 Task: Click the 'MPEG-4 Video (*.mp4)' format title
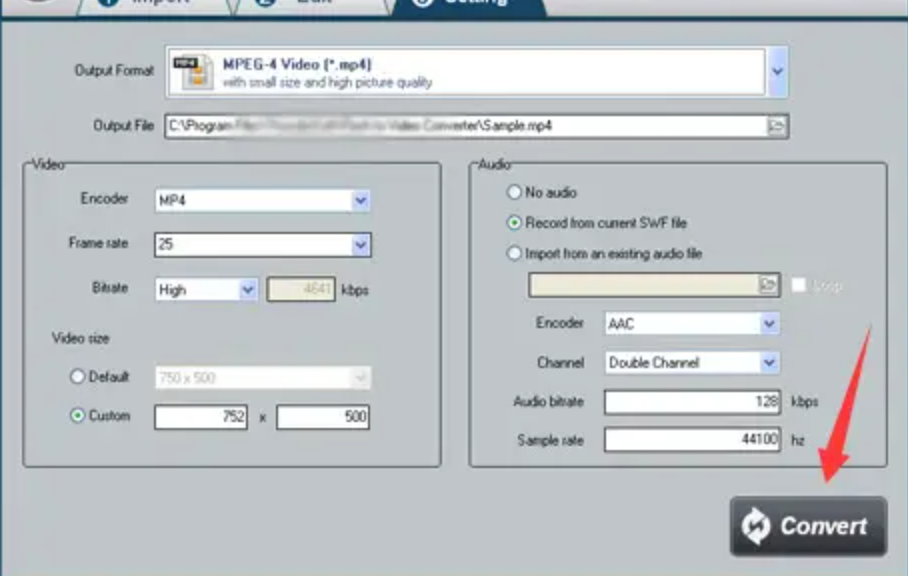click(x=297, y=64)
